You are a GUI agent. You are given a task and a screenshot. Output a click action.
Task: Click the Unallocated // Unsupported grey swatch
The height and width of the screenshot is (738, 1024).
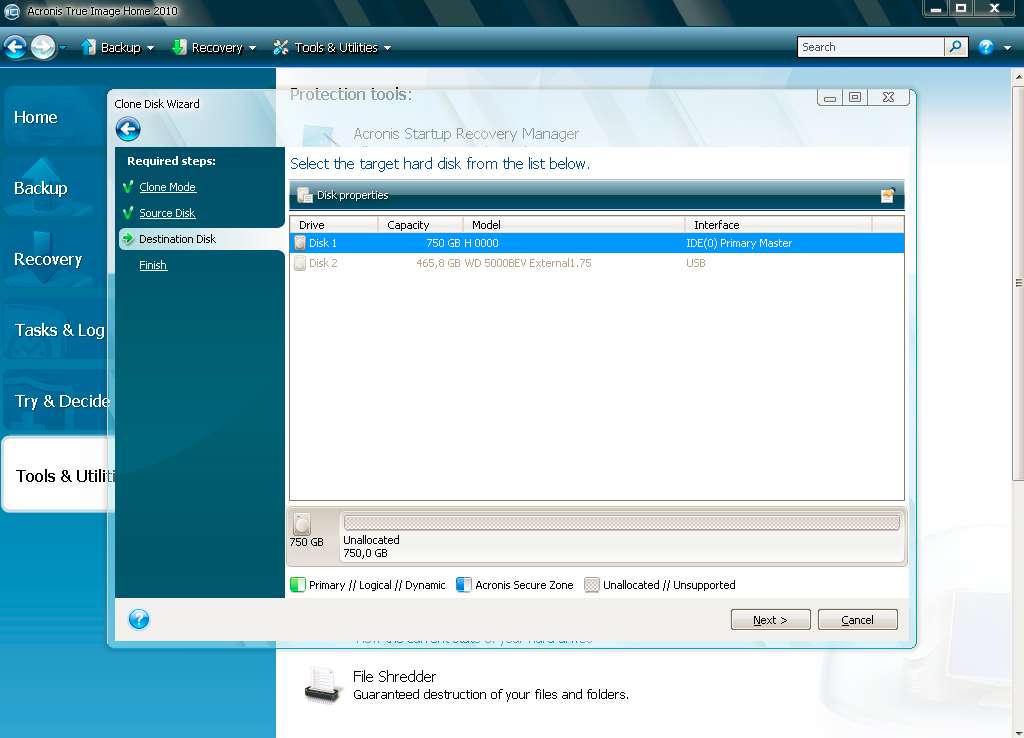(592, 585)
